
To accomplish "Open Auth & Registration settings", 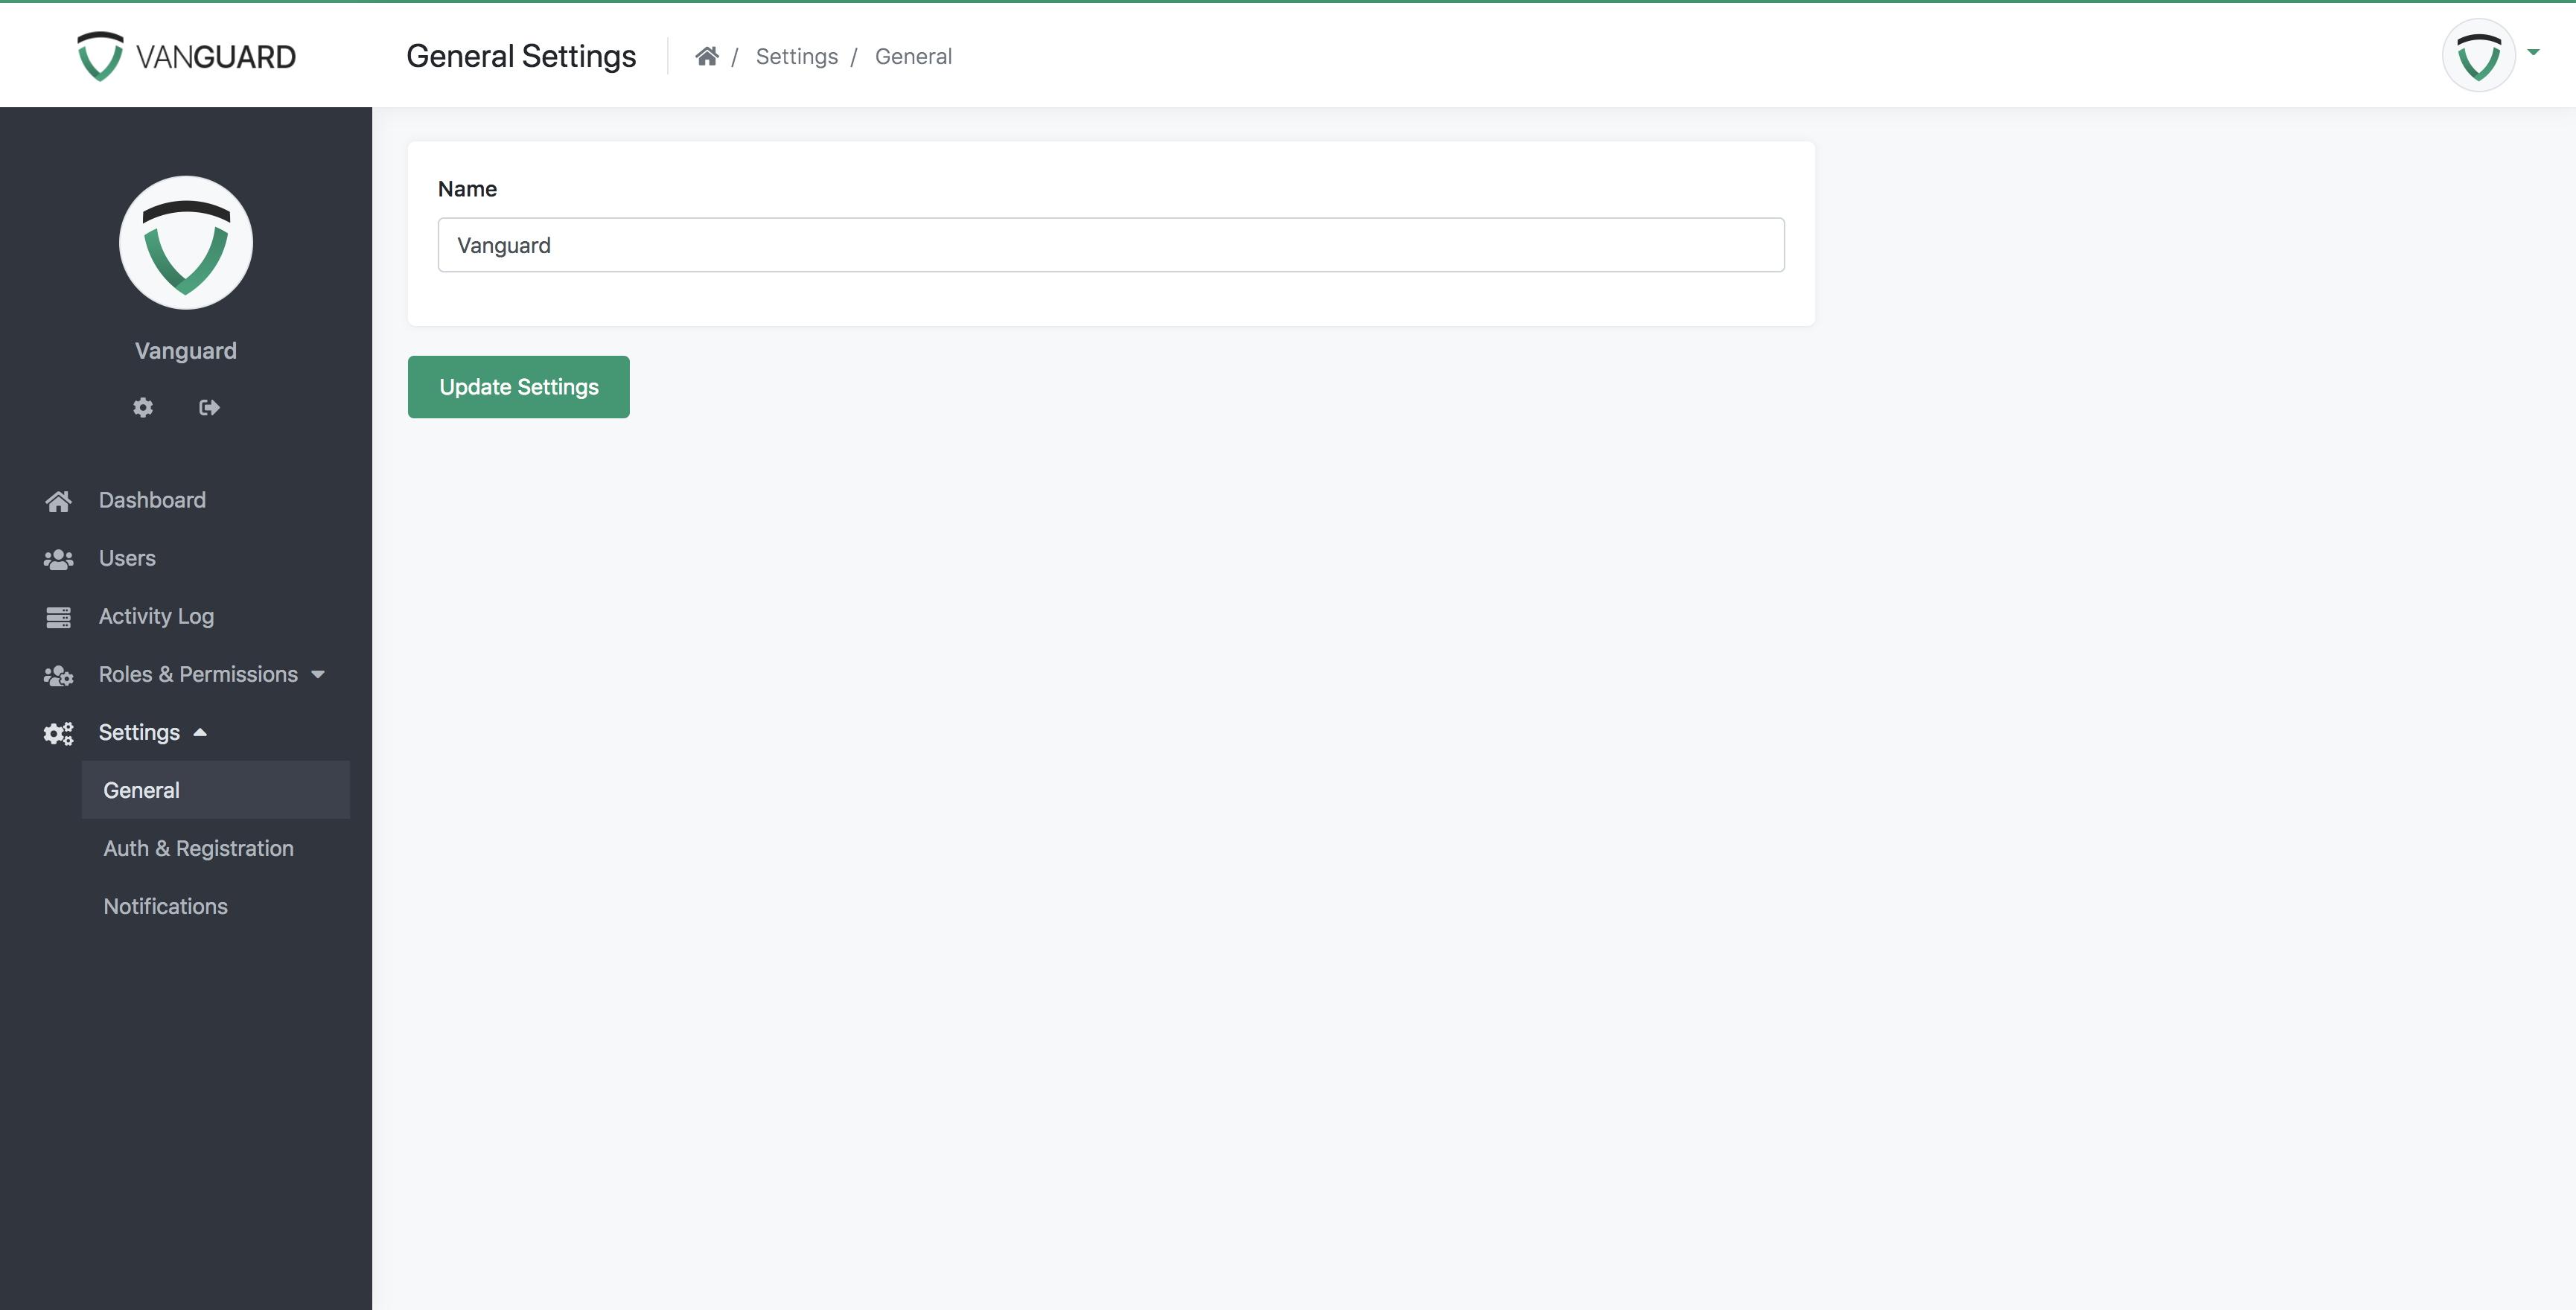I will pyautogui.click(x=199, y=848).
